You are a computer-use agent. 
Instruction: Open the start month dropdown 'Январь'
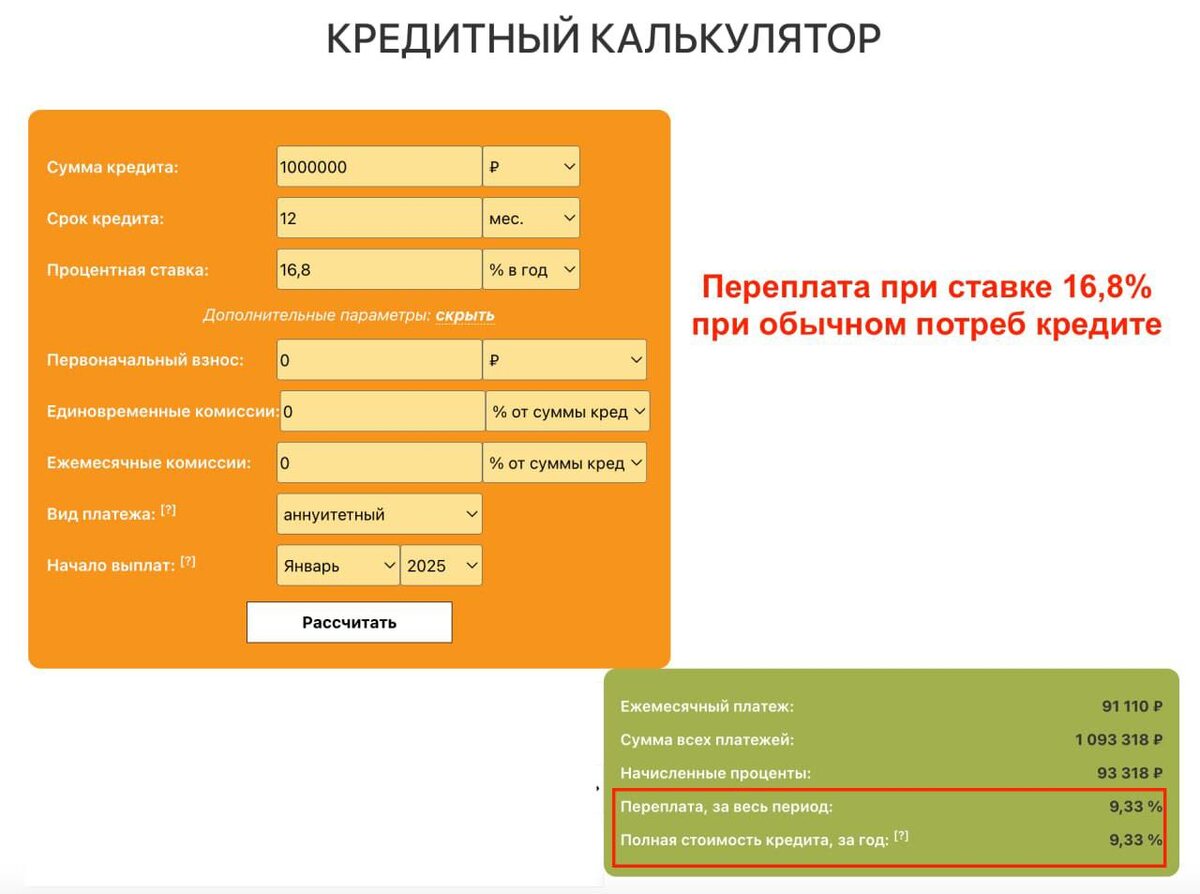[338, 565]
